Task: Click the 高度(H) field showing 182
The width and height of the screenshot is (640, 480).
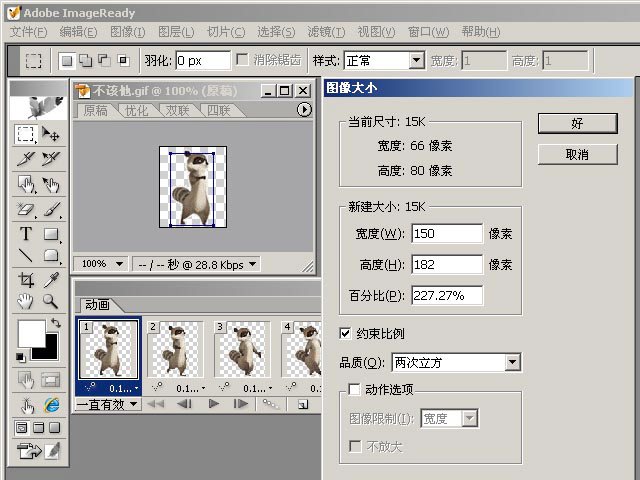Action: pos(447,264)
